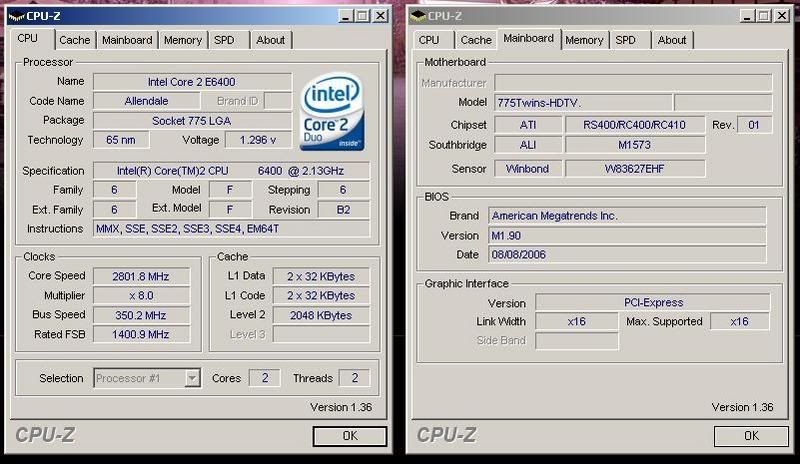This screenshot has height=464, width=800.
Task: Close the right CPU-Z window
Action: [x=782, y=16]
